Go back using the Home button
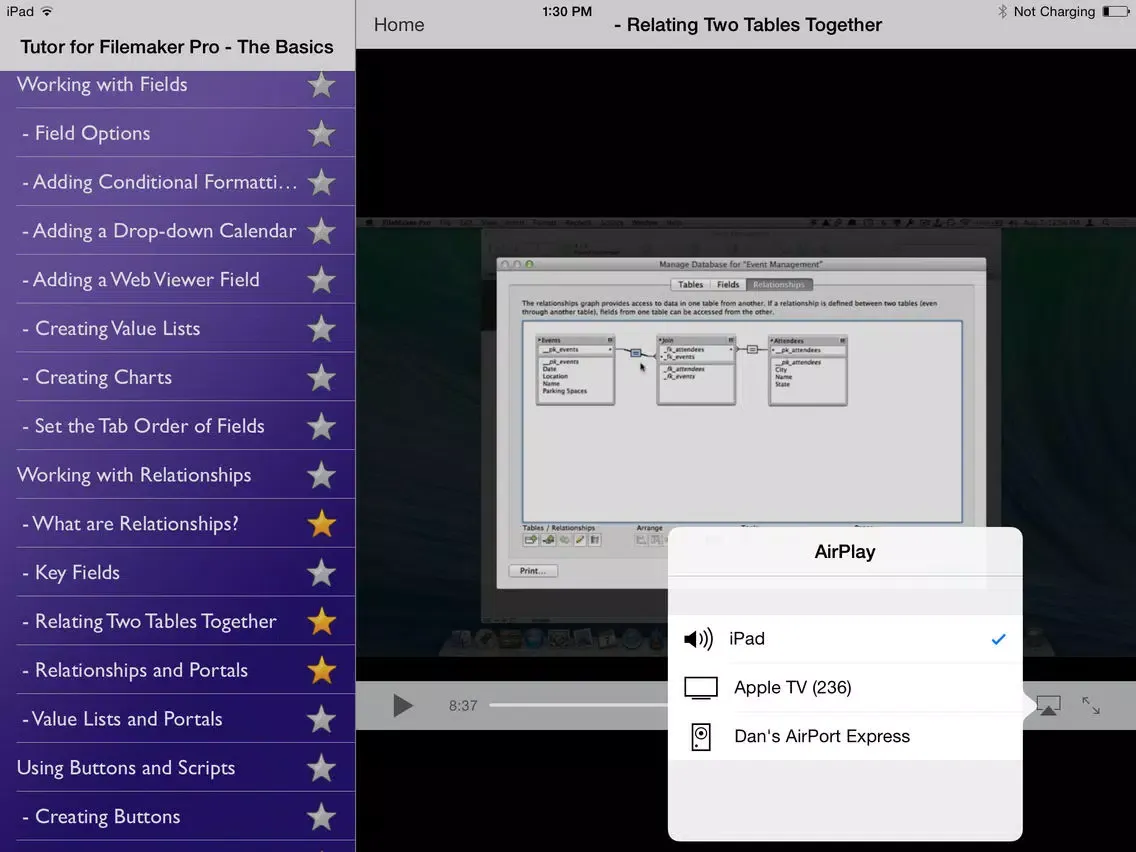Screen dimensions: 1136x852 399,25
